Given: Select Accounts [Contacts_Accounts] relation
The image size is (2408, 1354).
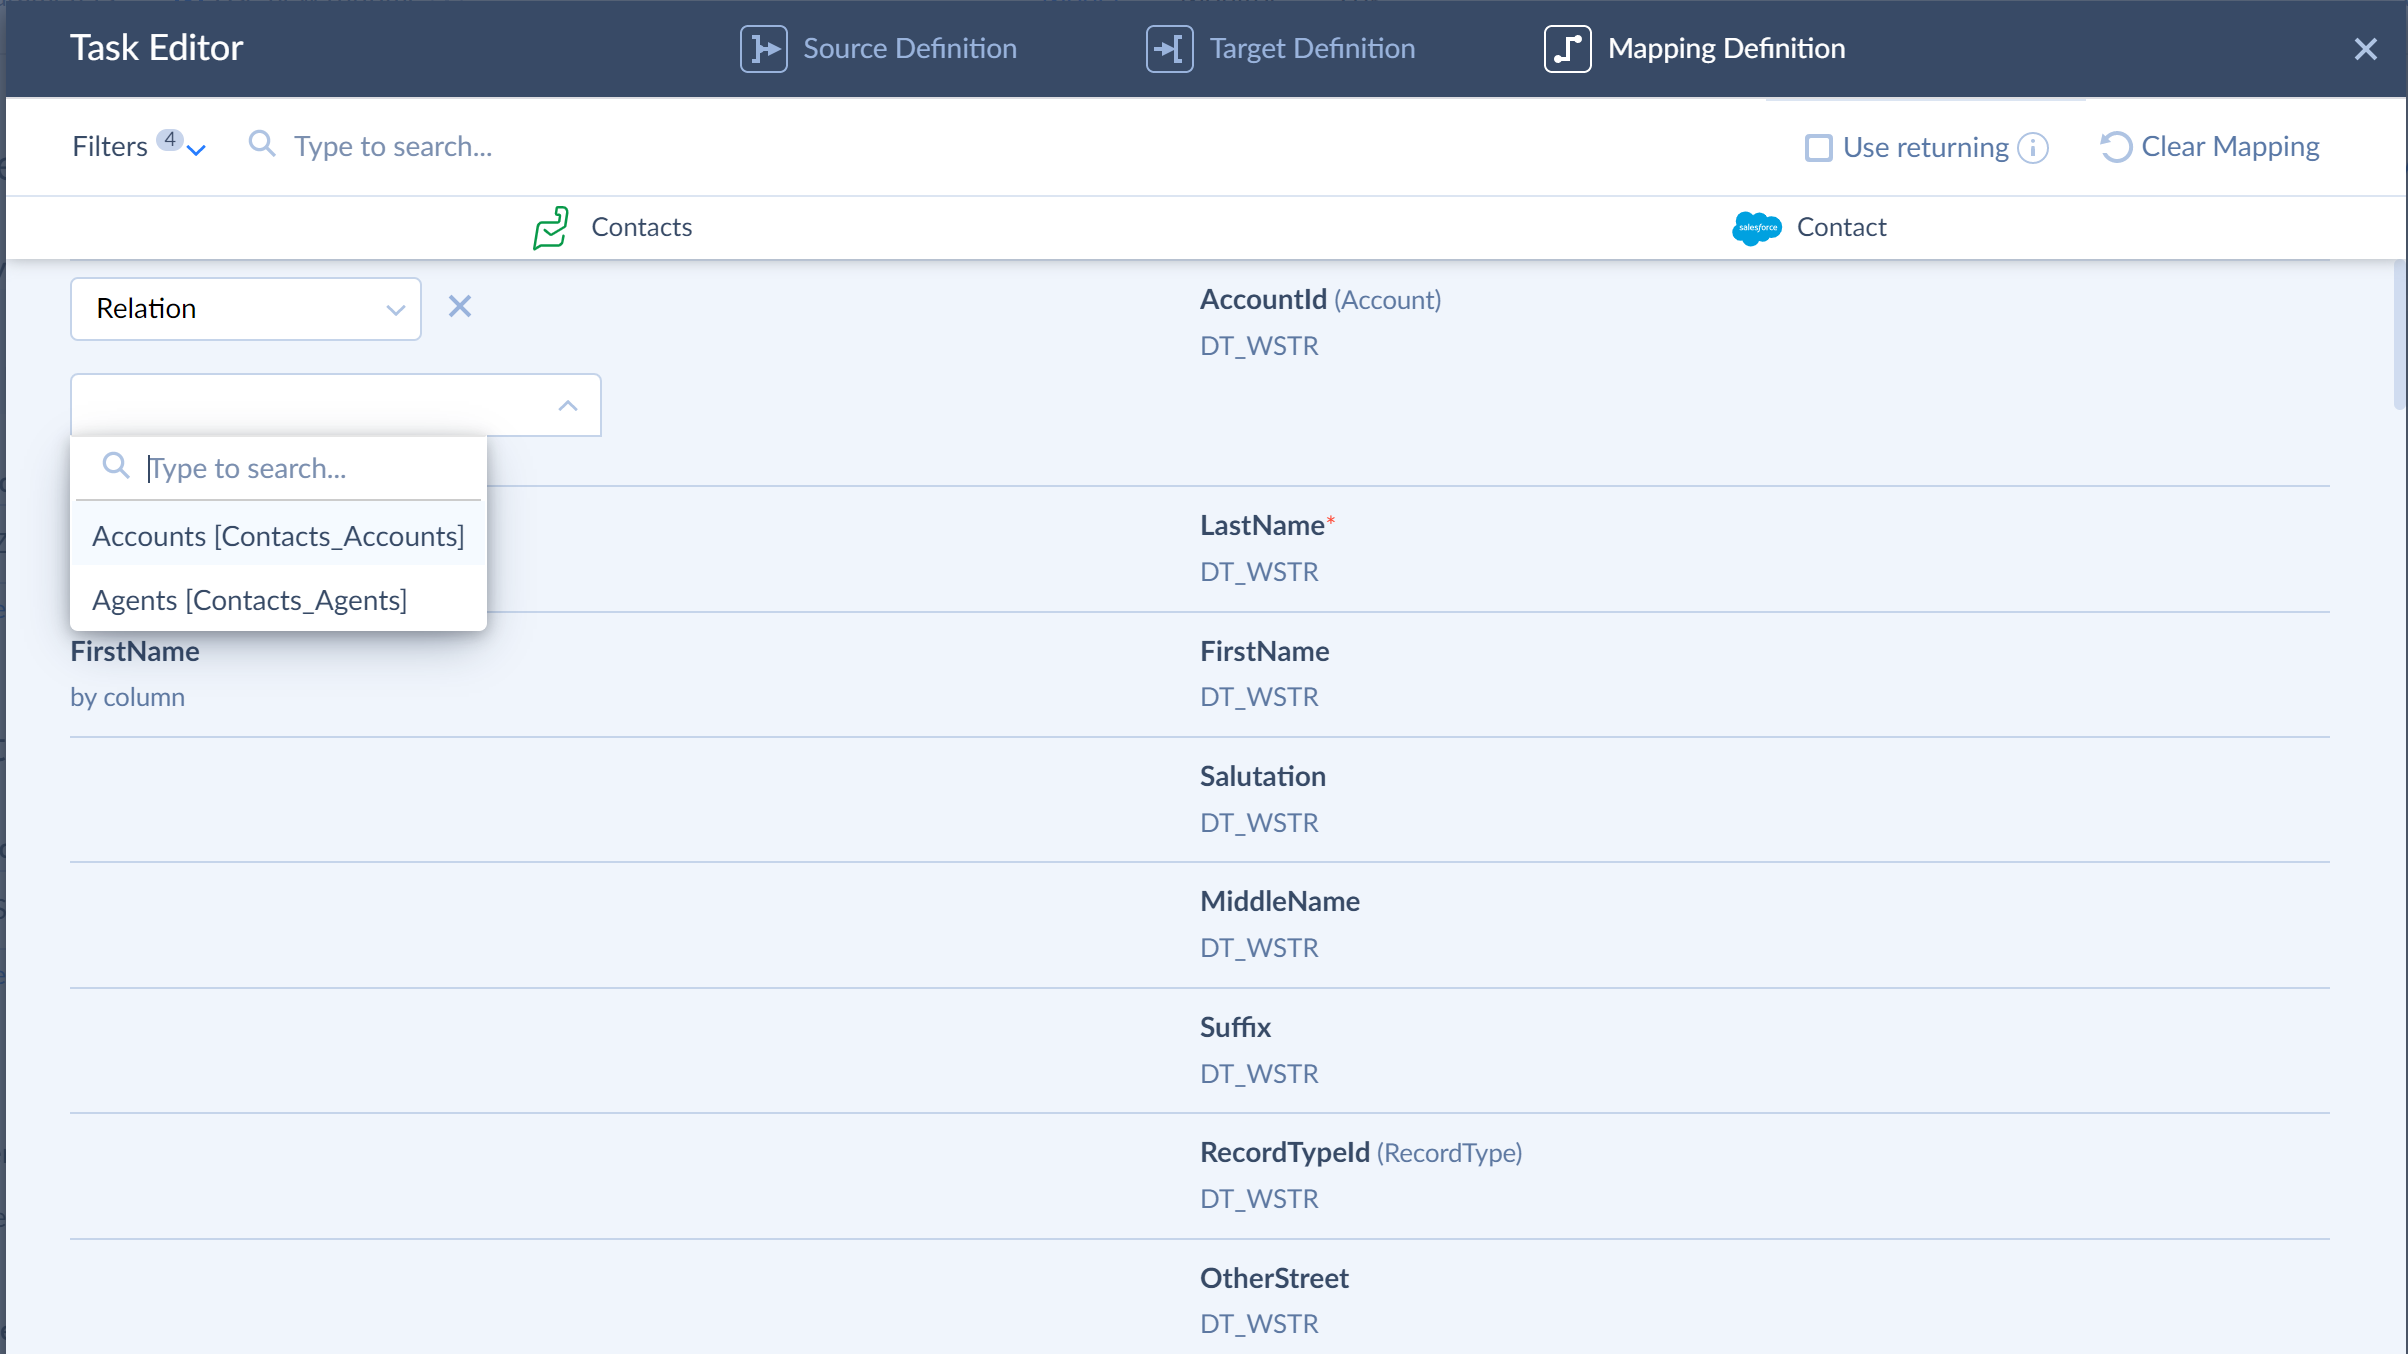Looking at the screenshot, I should coord(278,534).
